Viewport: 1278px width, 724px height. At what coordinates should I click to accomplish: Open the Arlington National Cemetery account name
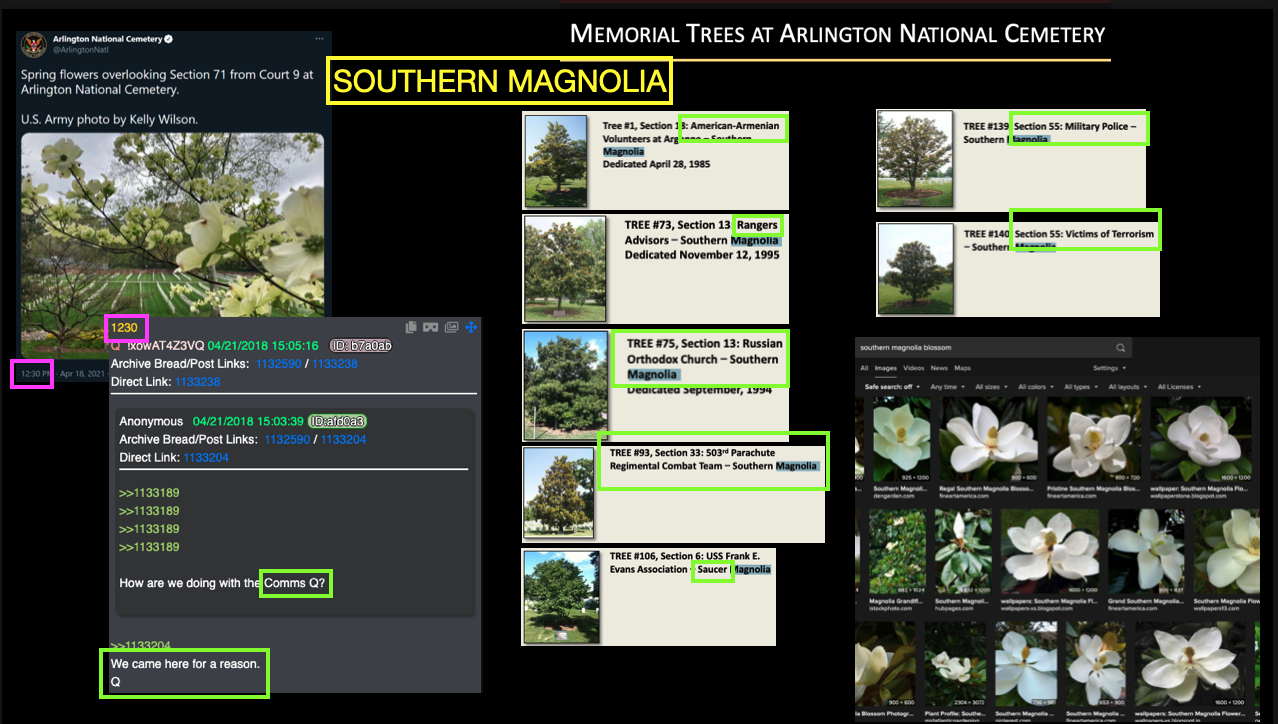point(106,39)
